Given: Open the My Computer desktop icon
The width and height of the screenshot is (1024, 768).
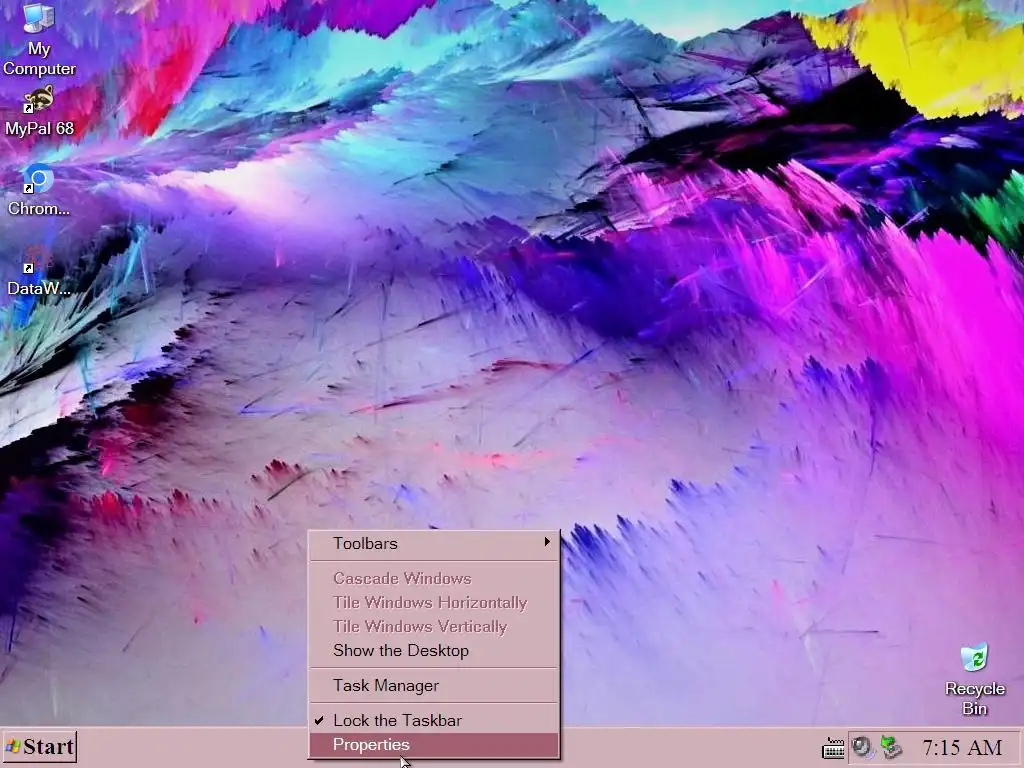Looking at the screenshot, I should coord(39,39).
